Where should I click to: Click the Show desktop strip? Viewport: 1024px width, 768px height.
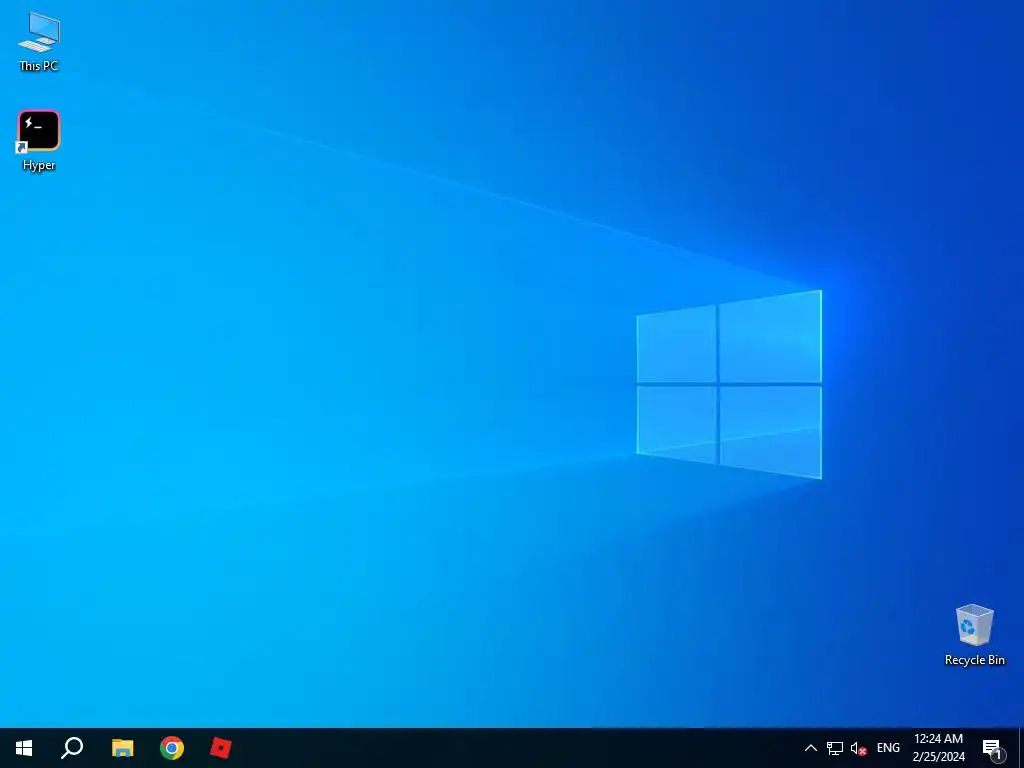[1021, 748]
